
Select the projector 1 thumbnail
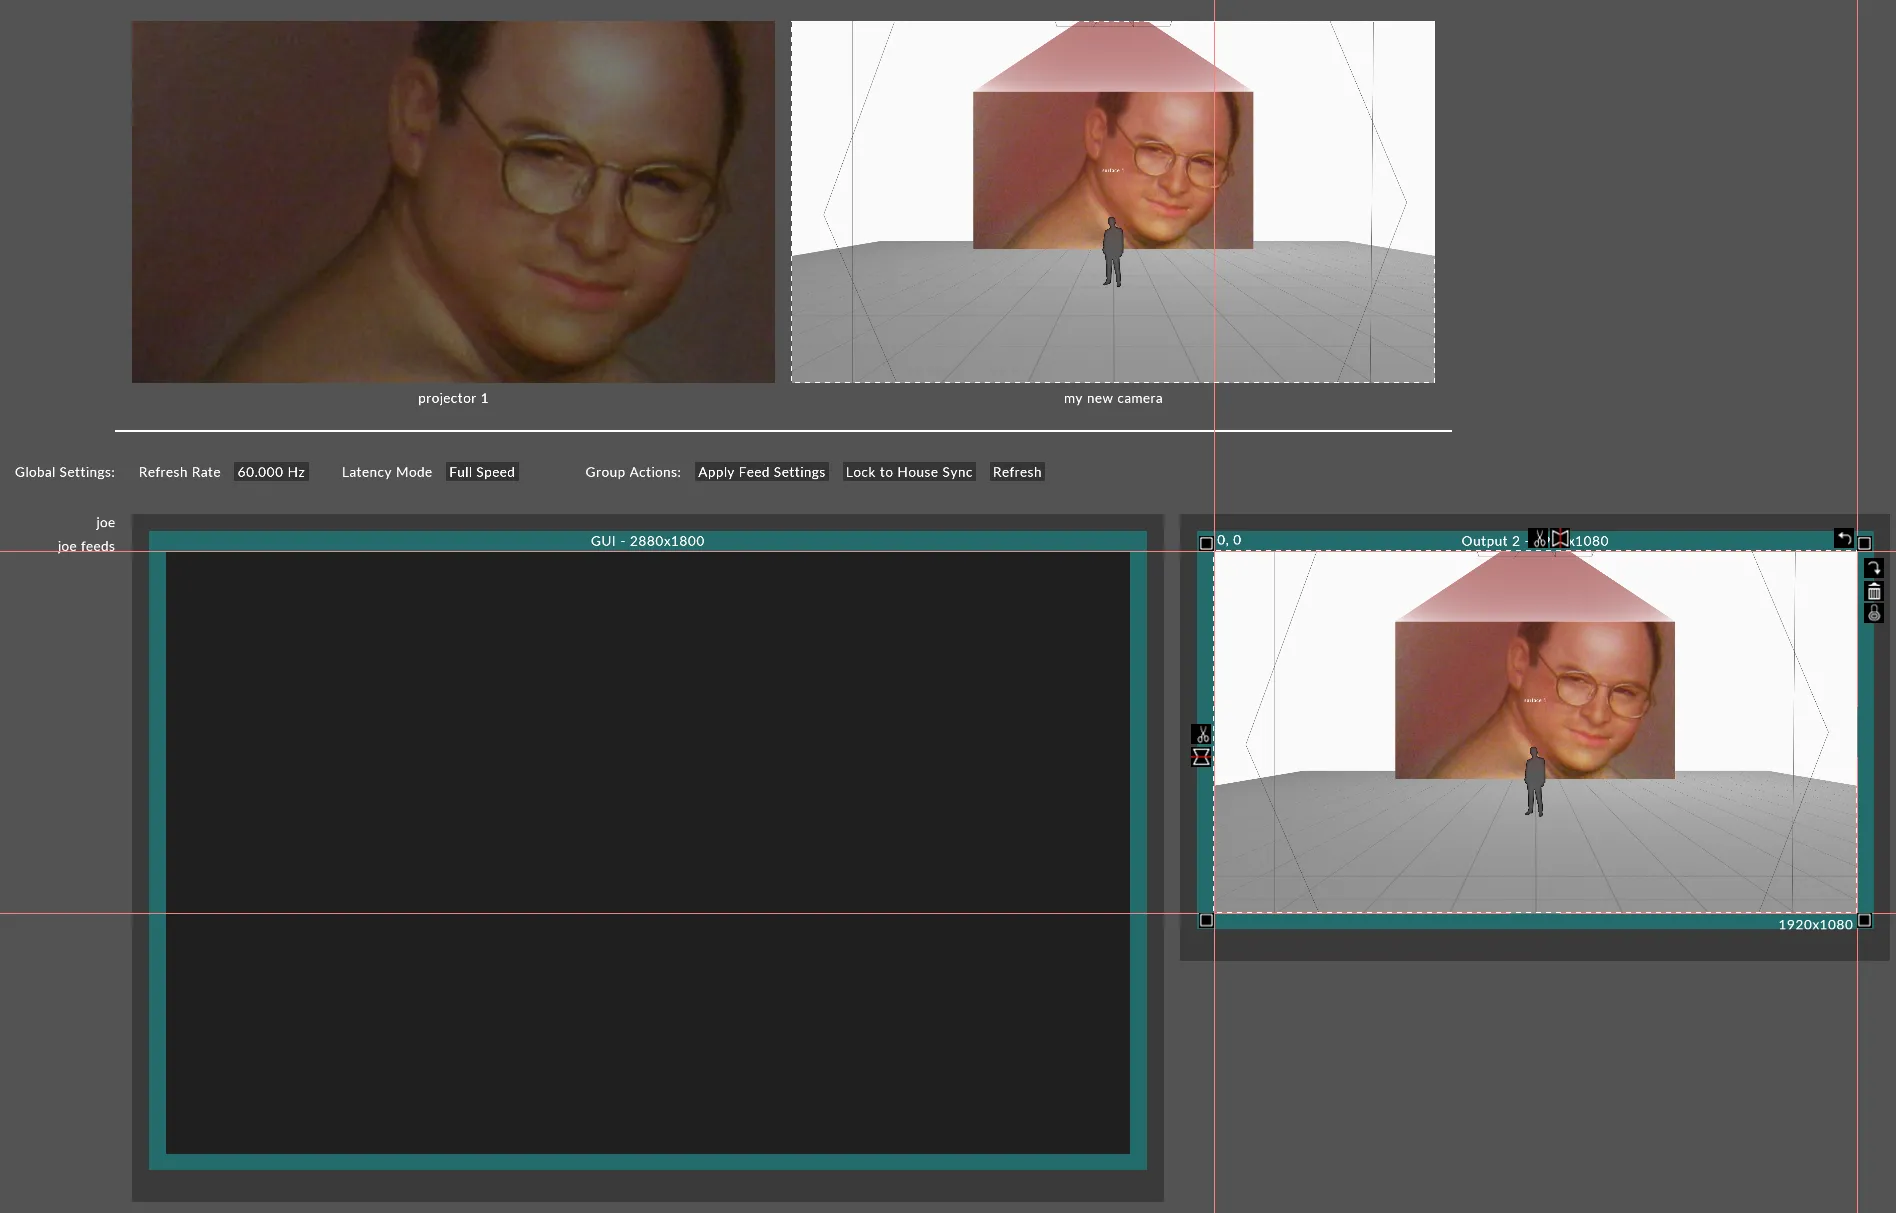tap(453, 202)
